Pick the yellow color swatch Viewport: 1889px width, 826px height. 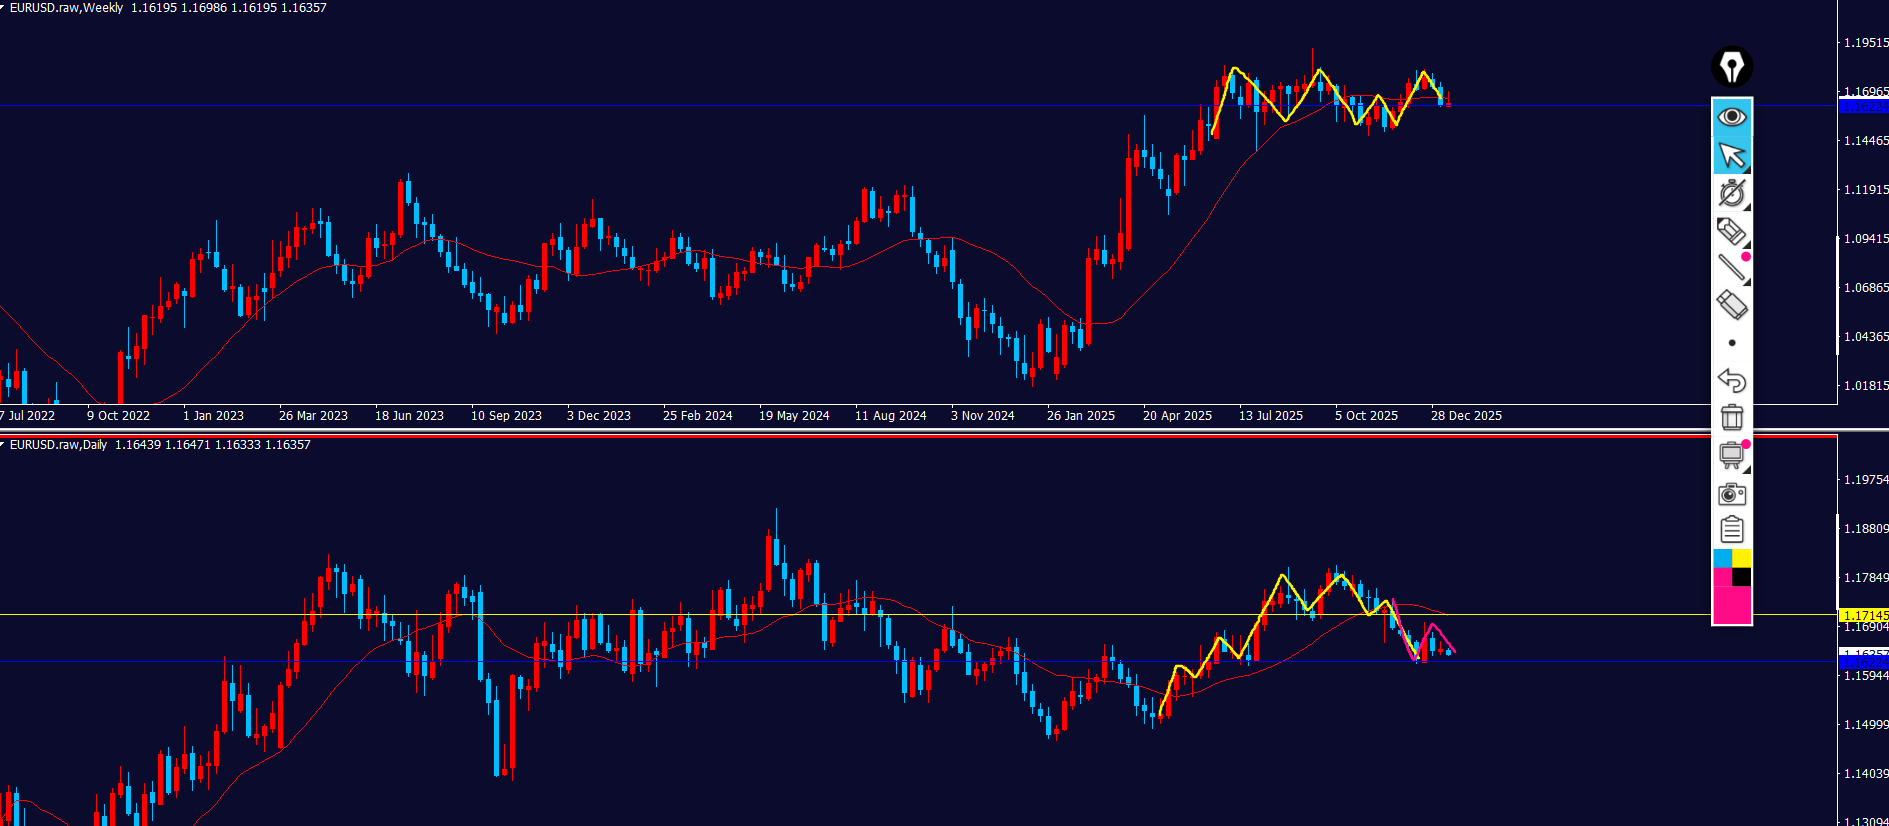coord(1741,558)
